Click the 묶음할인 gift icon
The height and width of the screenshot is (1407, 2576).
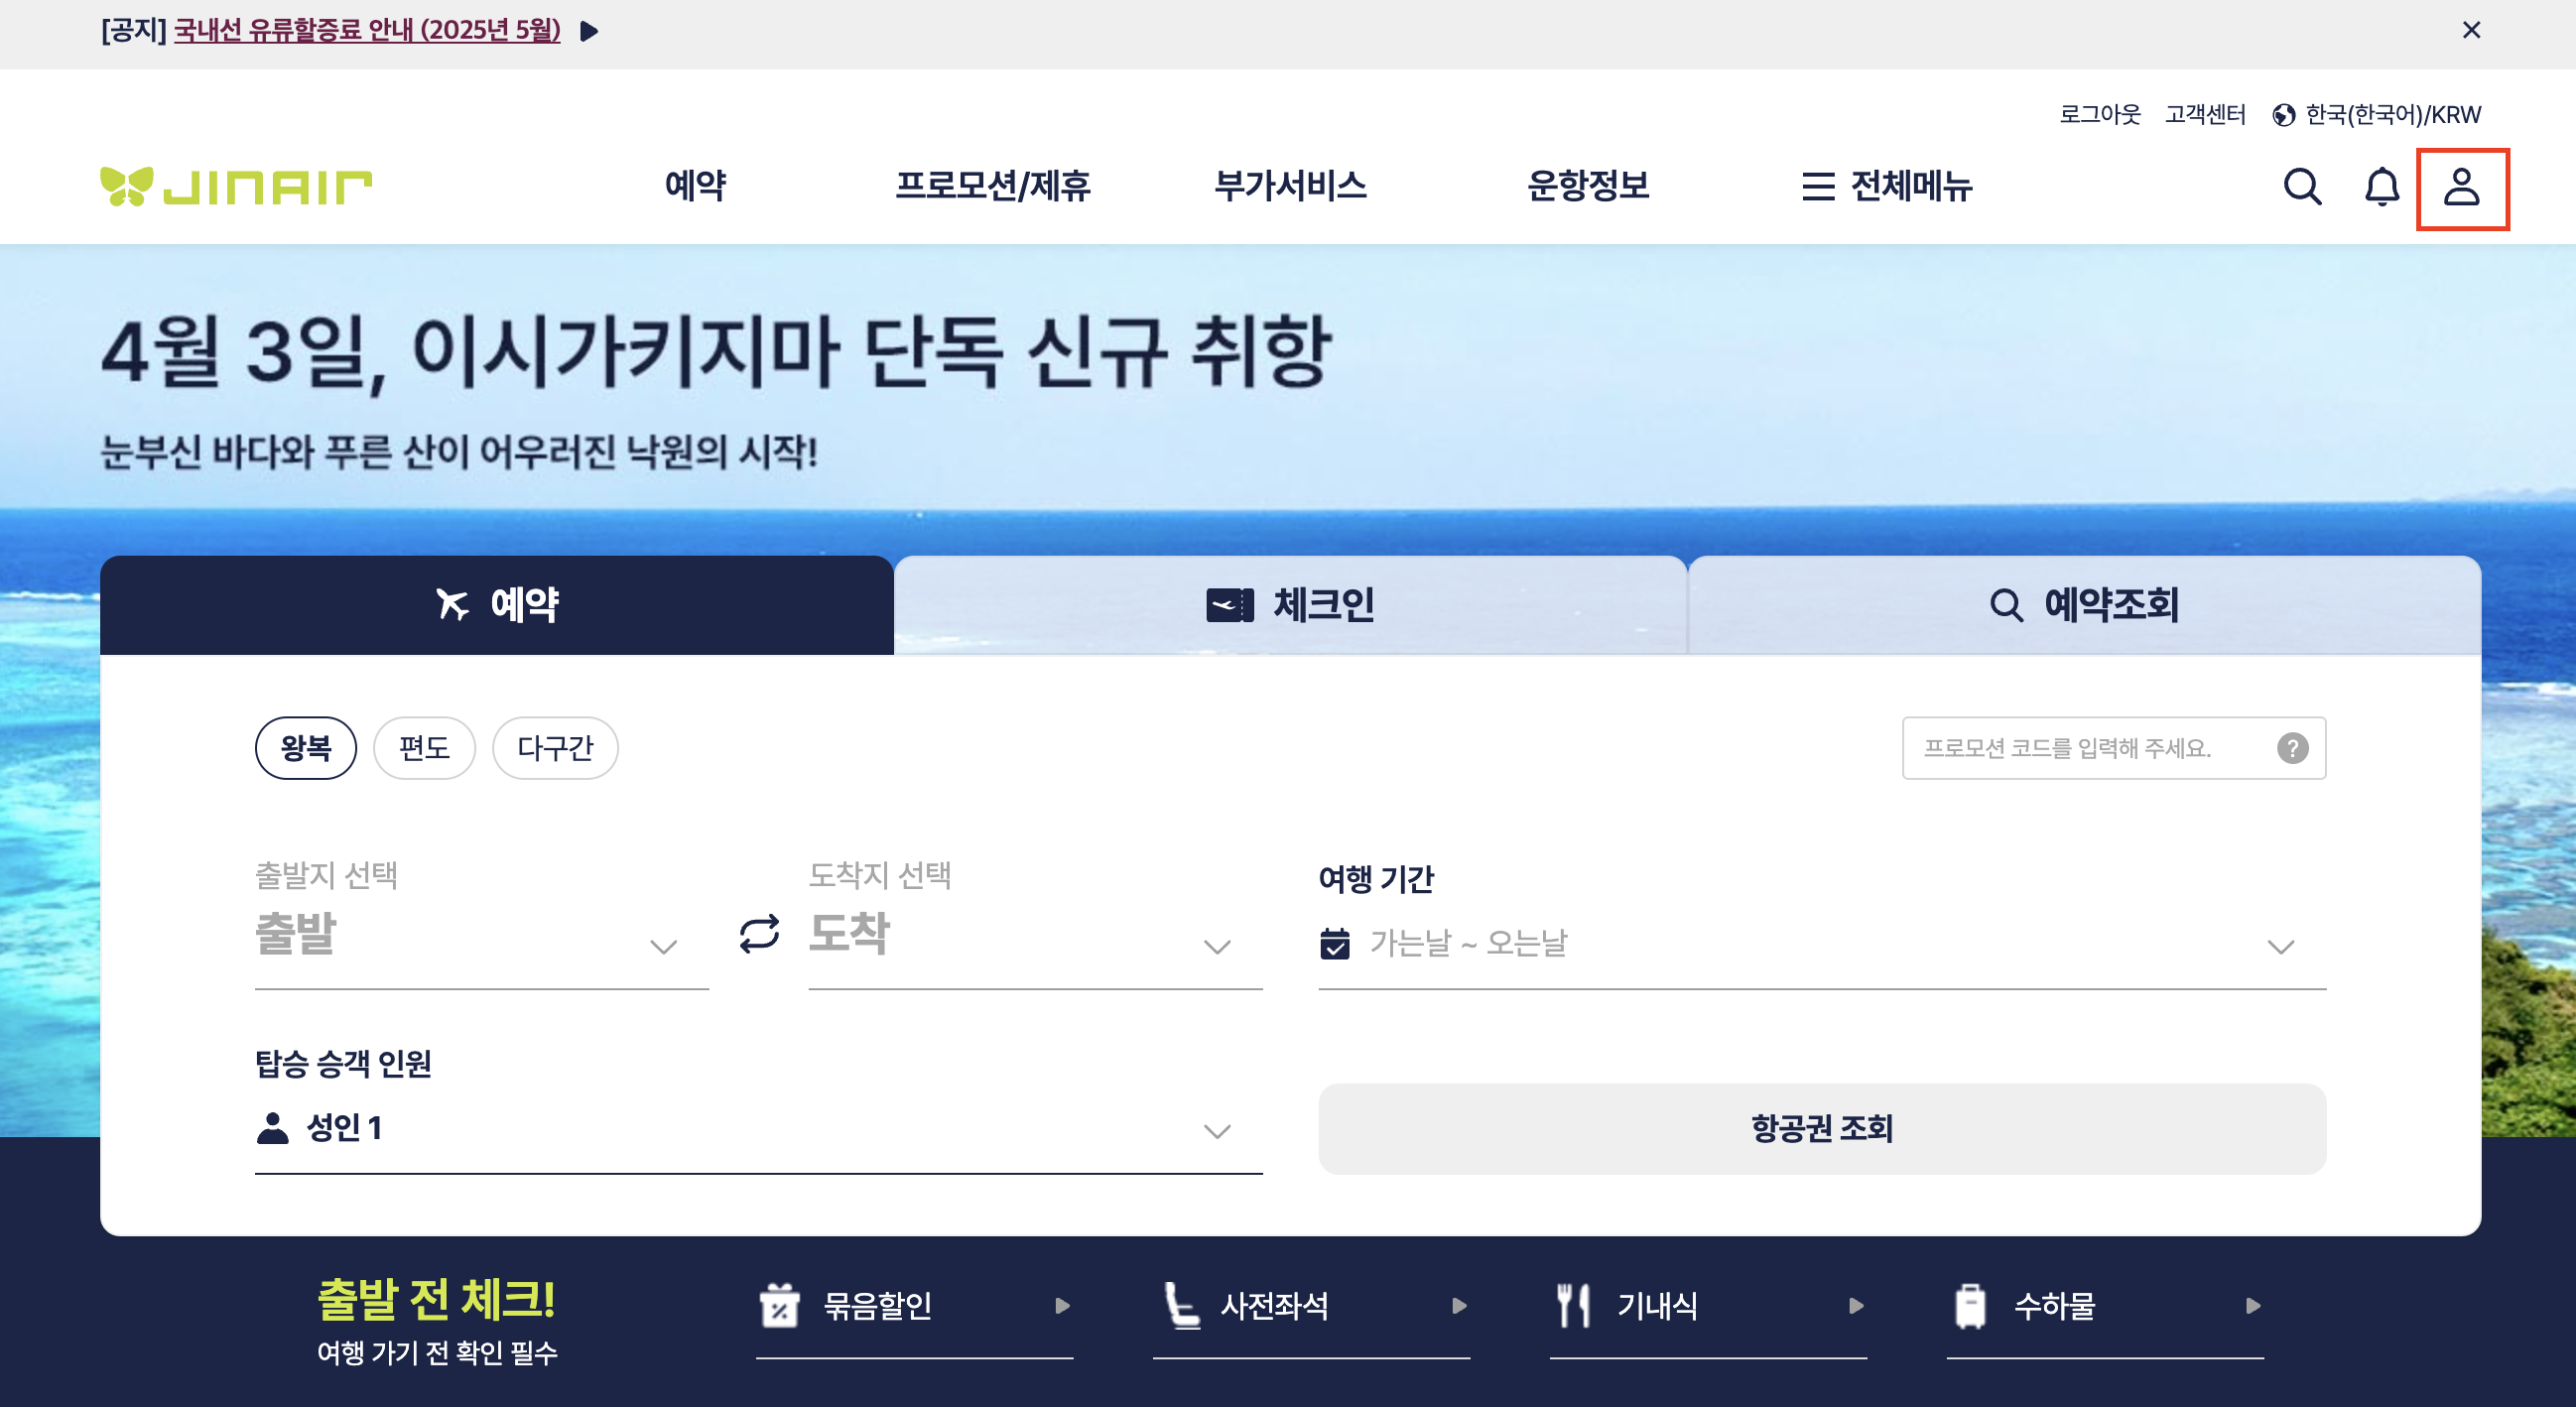[x=781, y=1305]
